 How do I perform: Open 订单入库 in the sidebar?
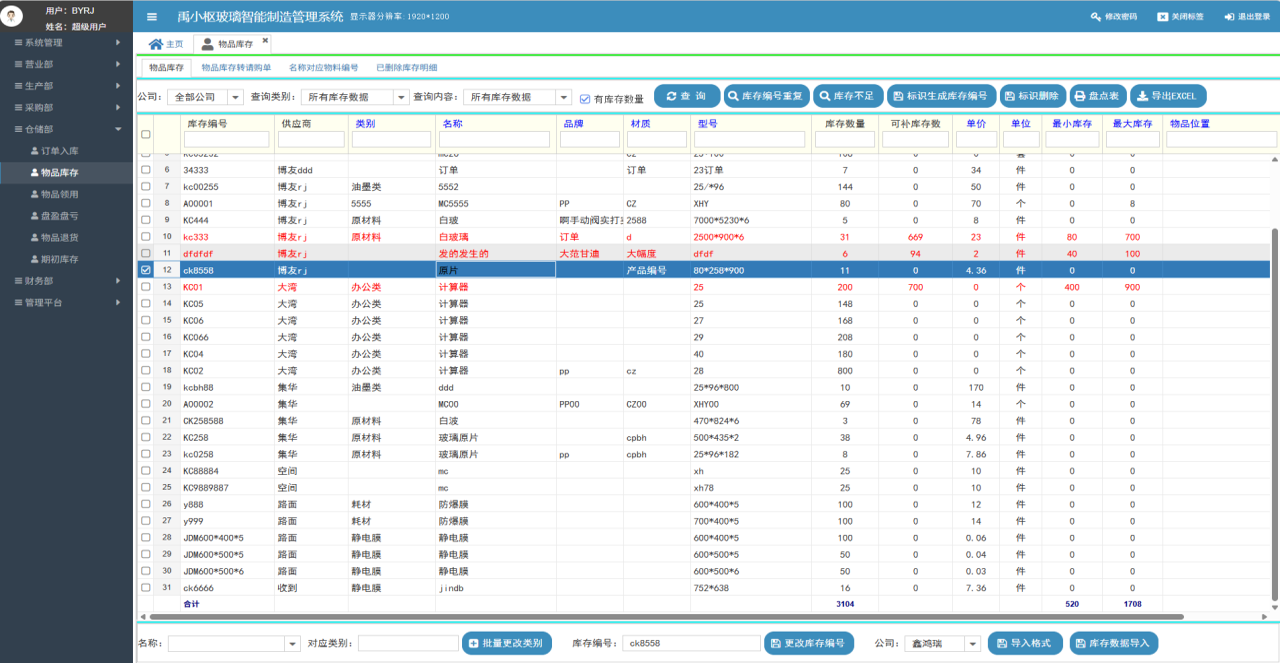[59, 150]
